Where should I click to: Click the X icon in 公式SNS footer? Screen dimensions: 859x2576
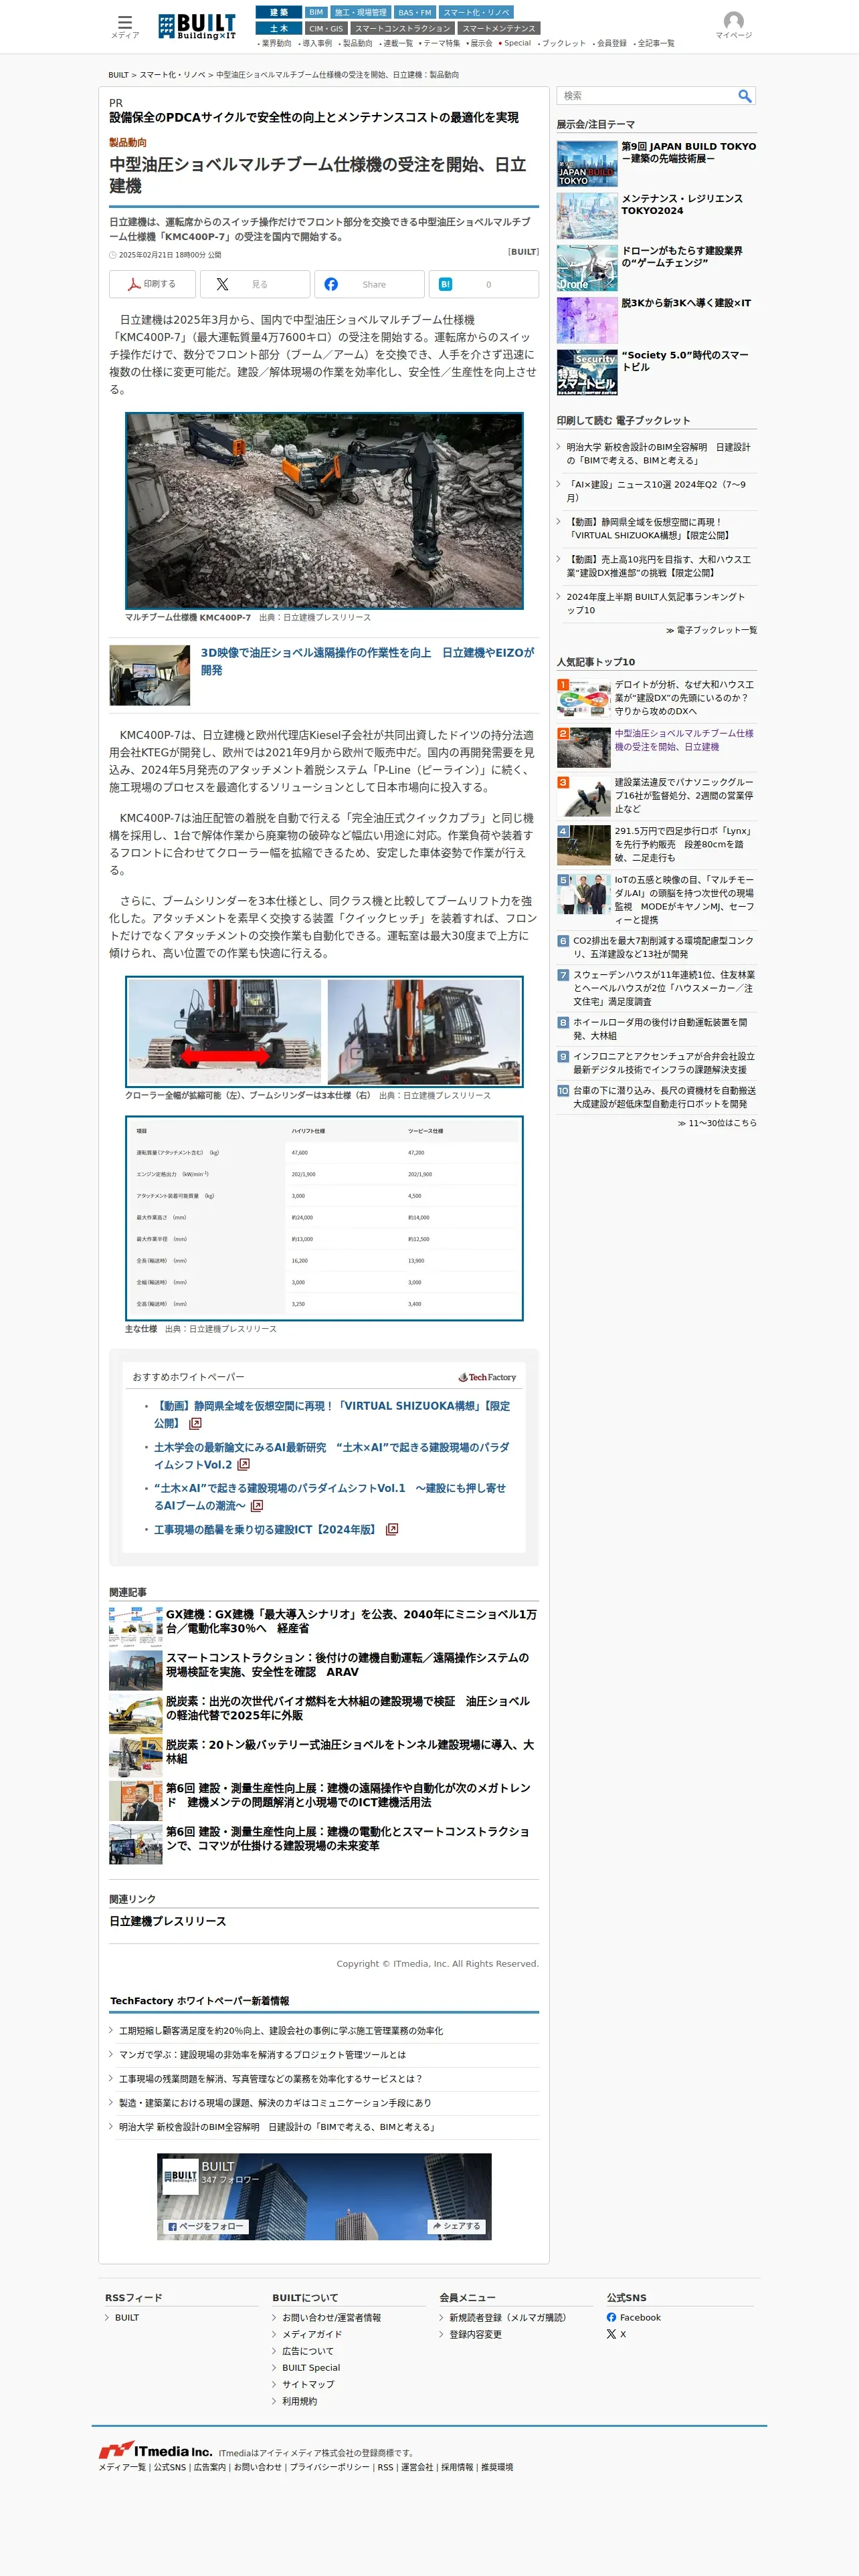[x=611, y=2334]
